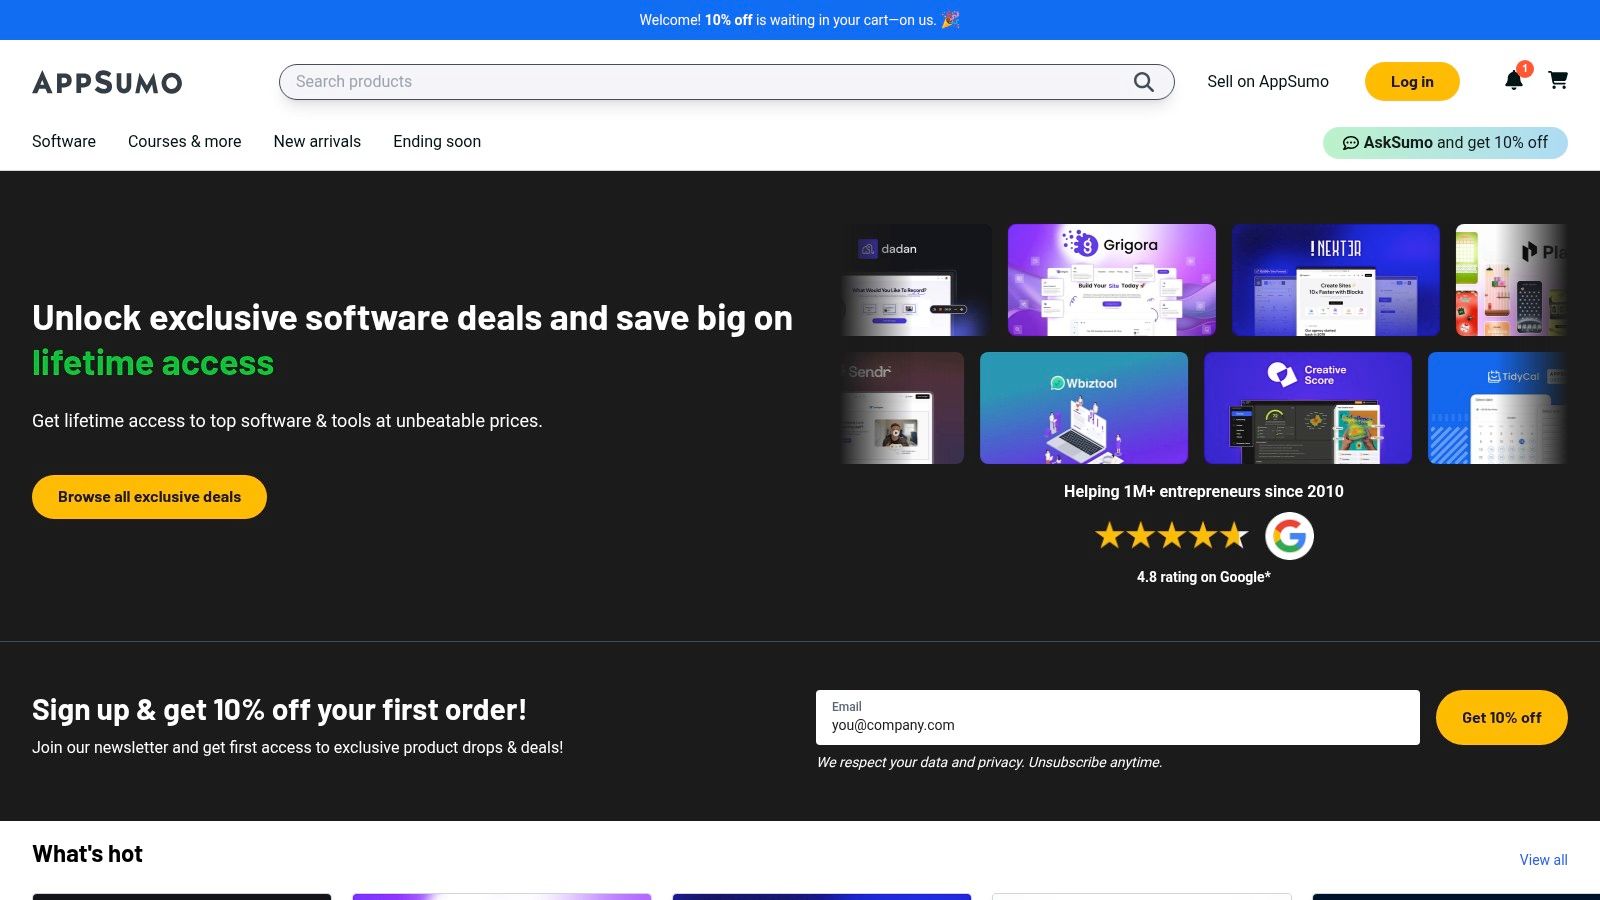Go to New arrivals
The image size is (1600, 900).
pyautogui.click(x=317, y=141)
